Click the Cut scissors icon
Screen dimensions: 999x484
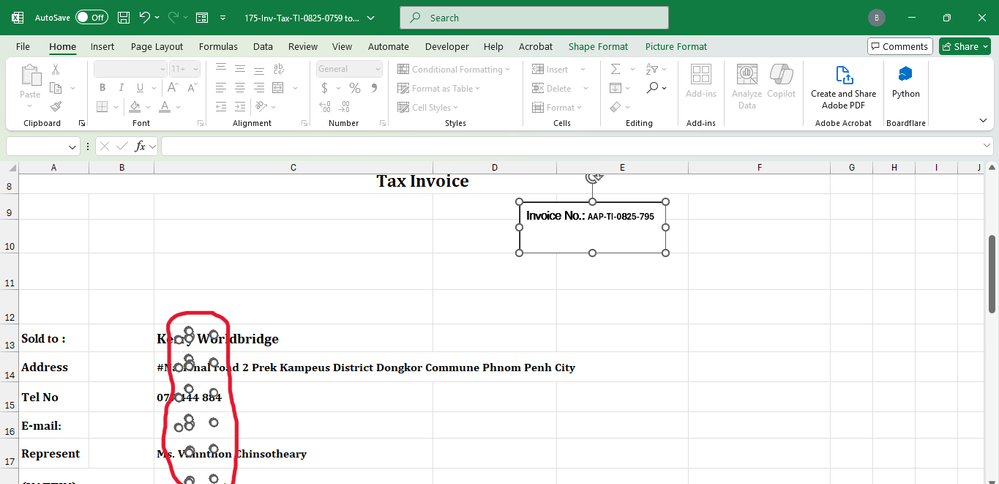(x=56, y=69)
